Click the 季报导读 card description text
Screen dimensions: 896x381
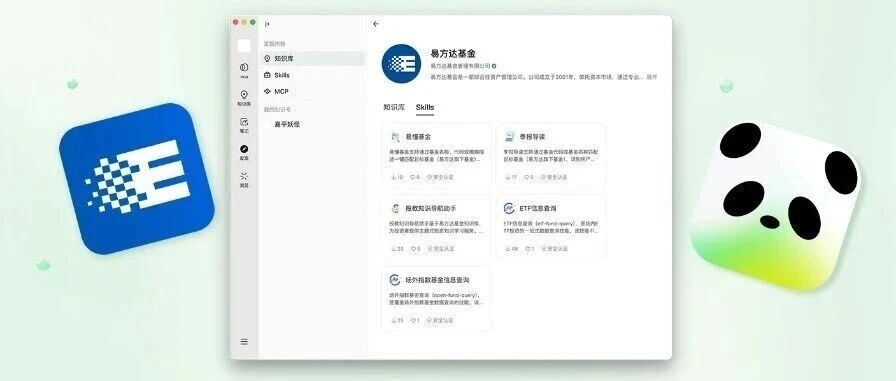tap(551, 156)
